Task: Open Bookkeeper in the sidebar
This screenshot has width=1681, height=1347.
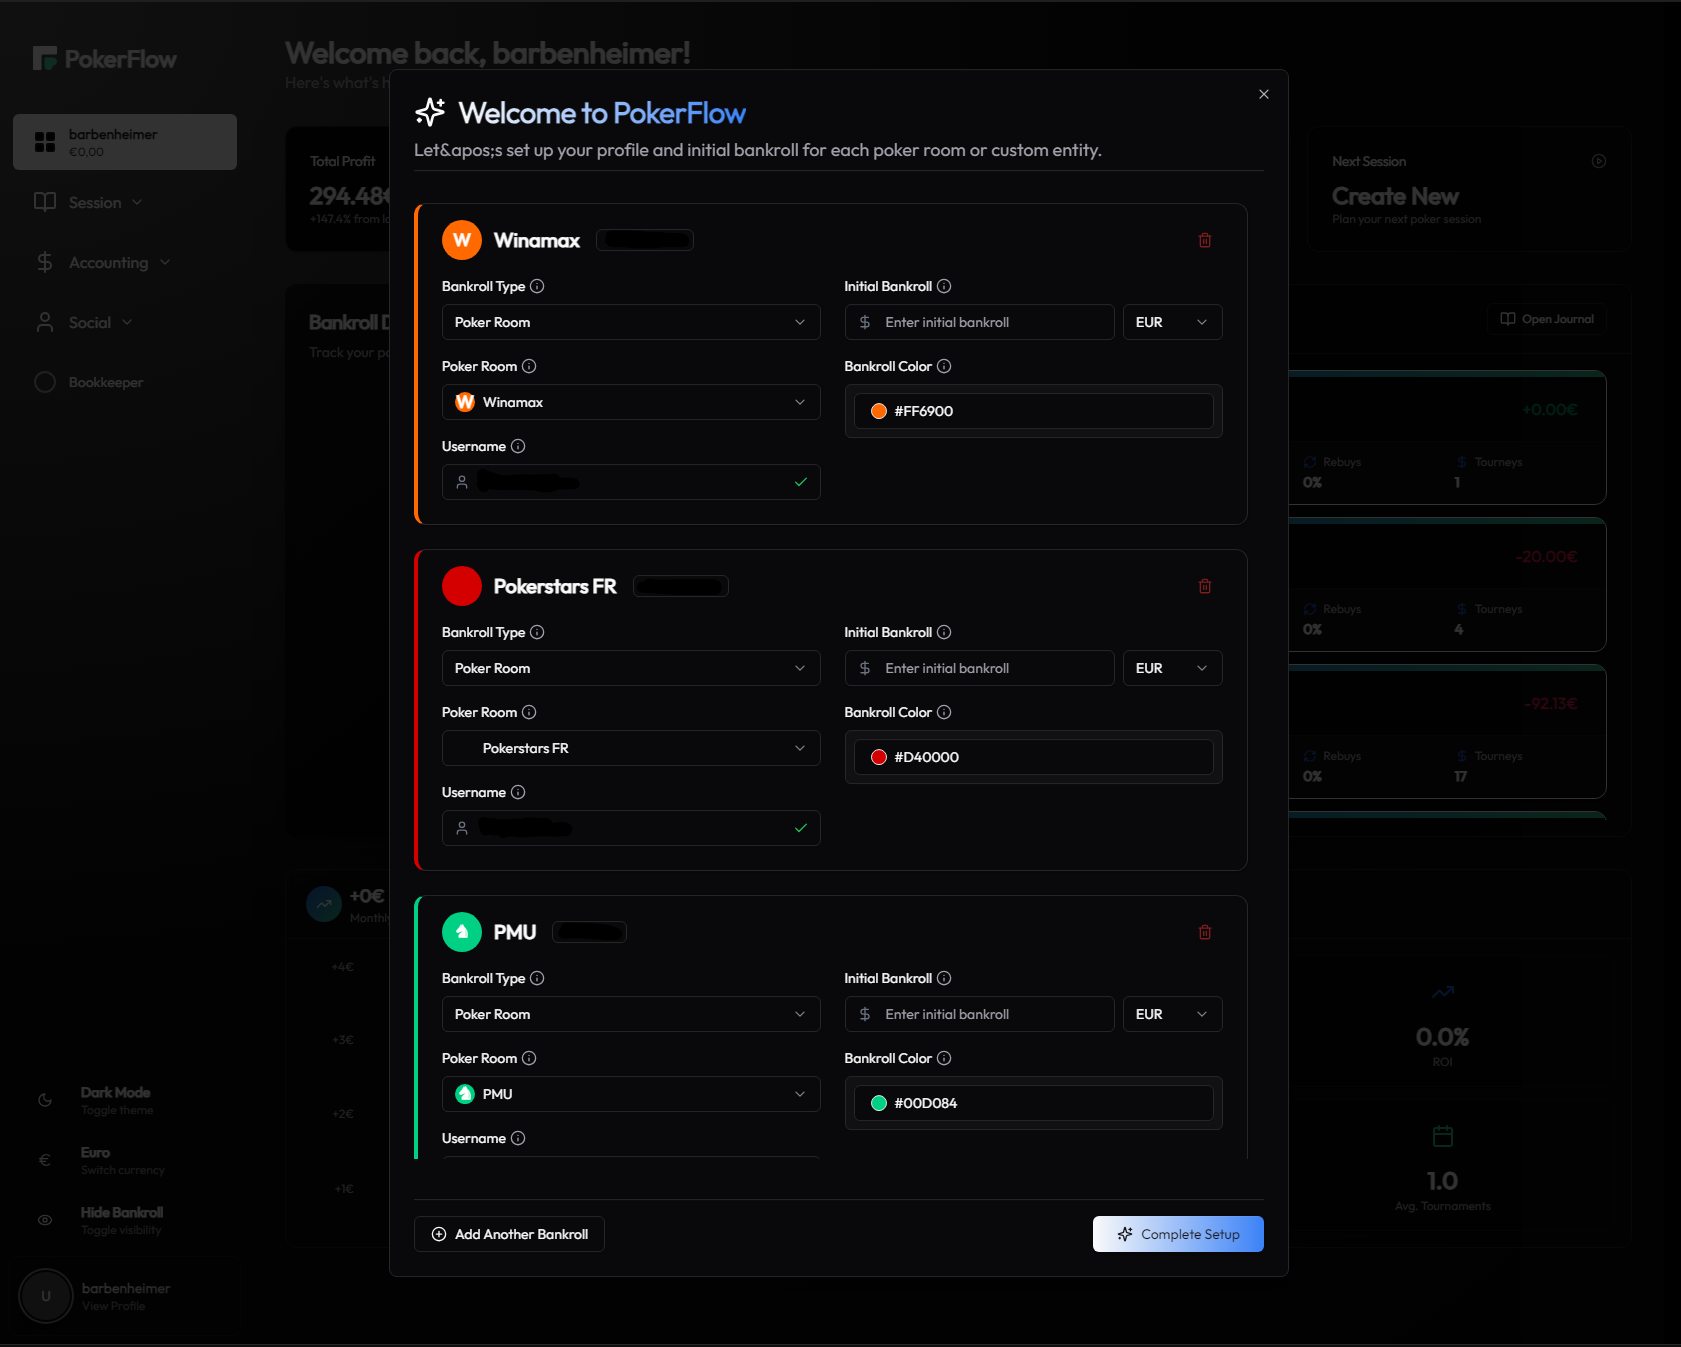Action: [x=89, y=382]
